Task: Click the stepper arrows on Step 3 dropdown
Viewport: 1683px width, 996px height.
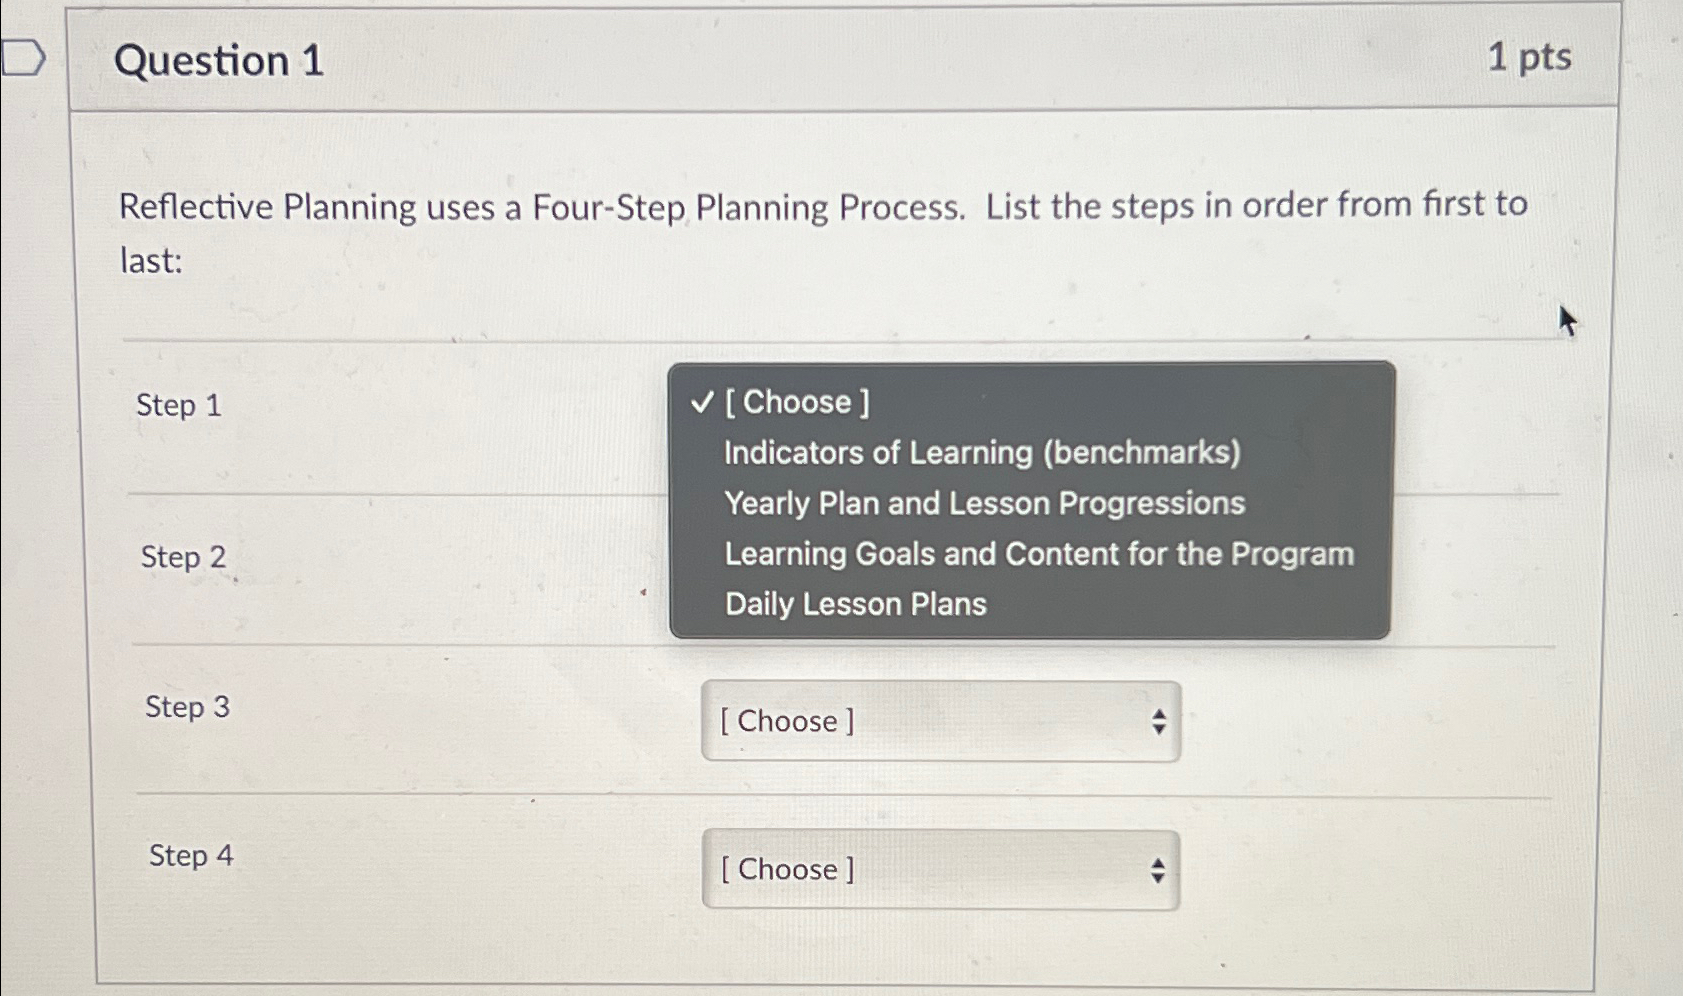Action: [x=1157, y=722]
